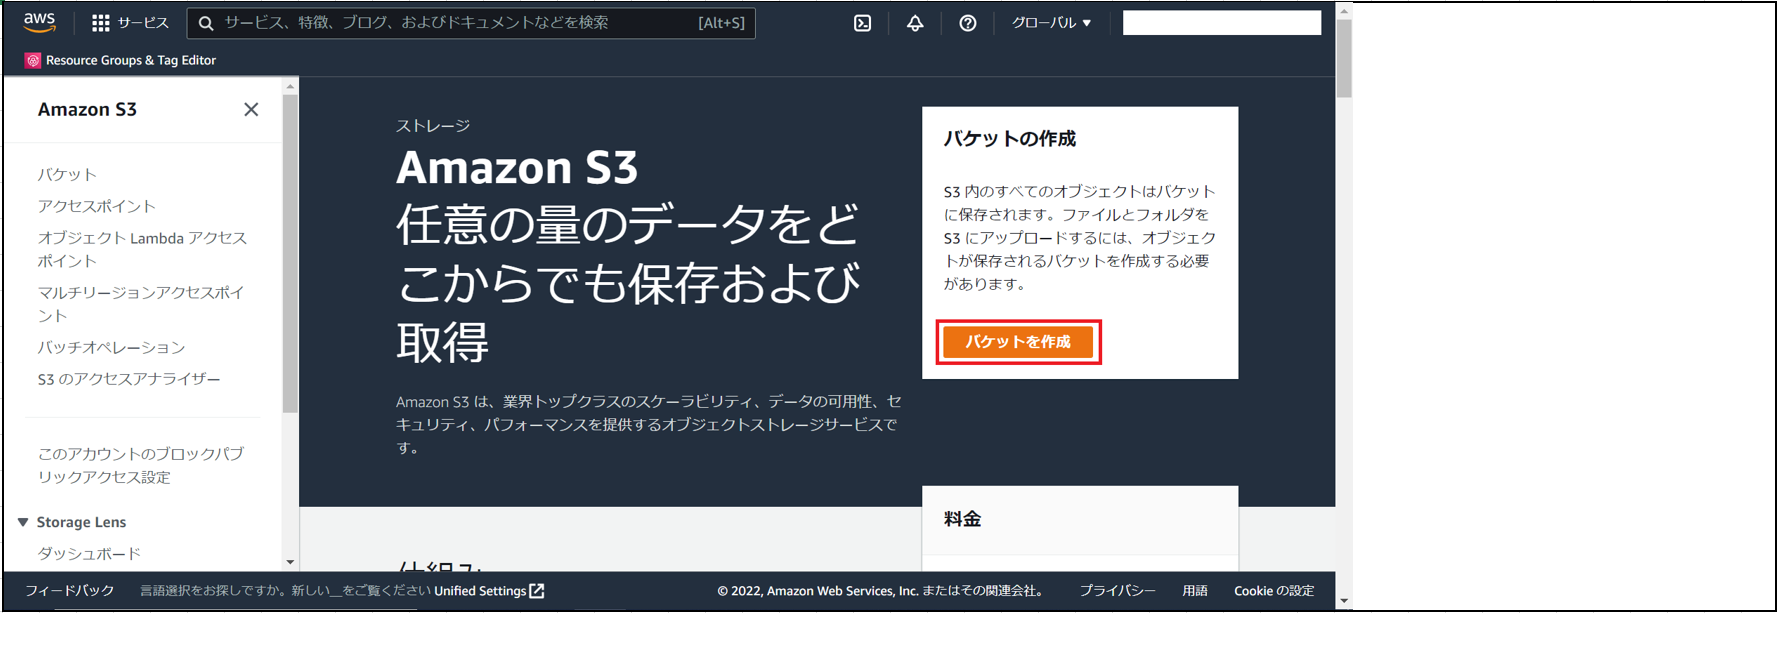The width and height of the screenshot is (1778, 648).
Task: Open バッチオペレーション page
Action: (x=112, y=347)
